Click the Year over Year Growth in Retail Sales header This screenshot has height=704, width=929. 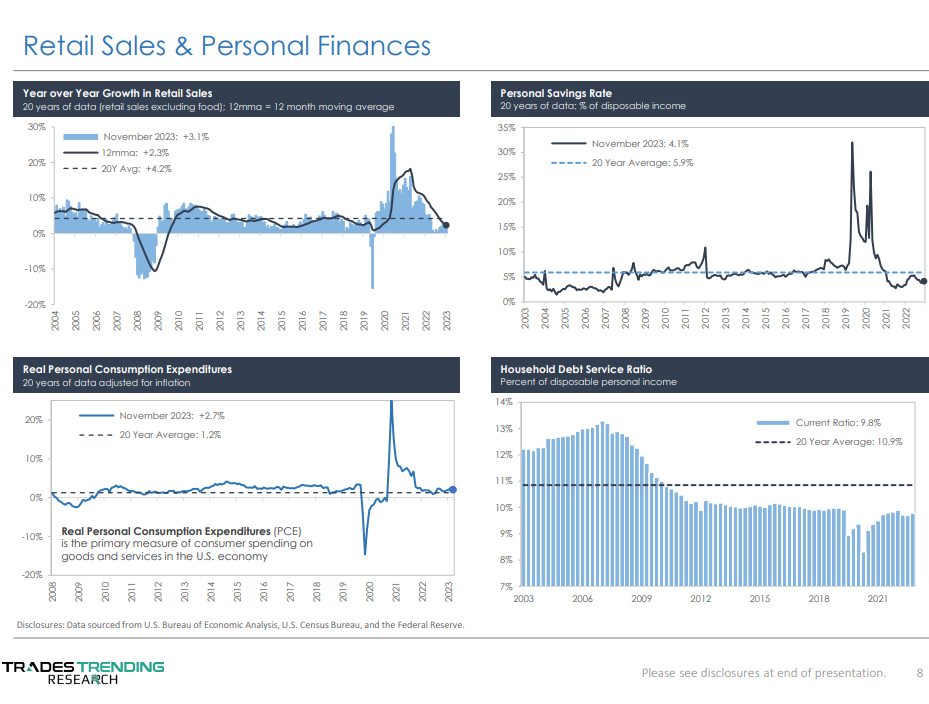[118, 93]
